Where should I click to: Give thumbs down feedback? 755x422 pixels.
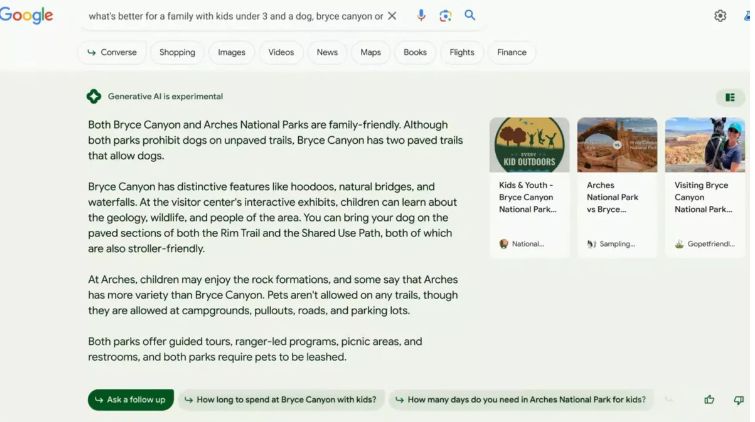pyautogui.click(x=739, y=400)
